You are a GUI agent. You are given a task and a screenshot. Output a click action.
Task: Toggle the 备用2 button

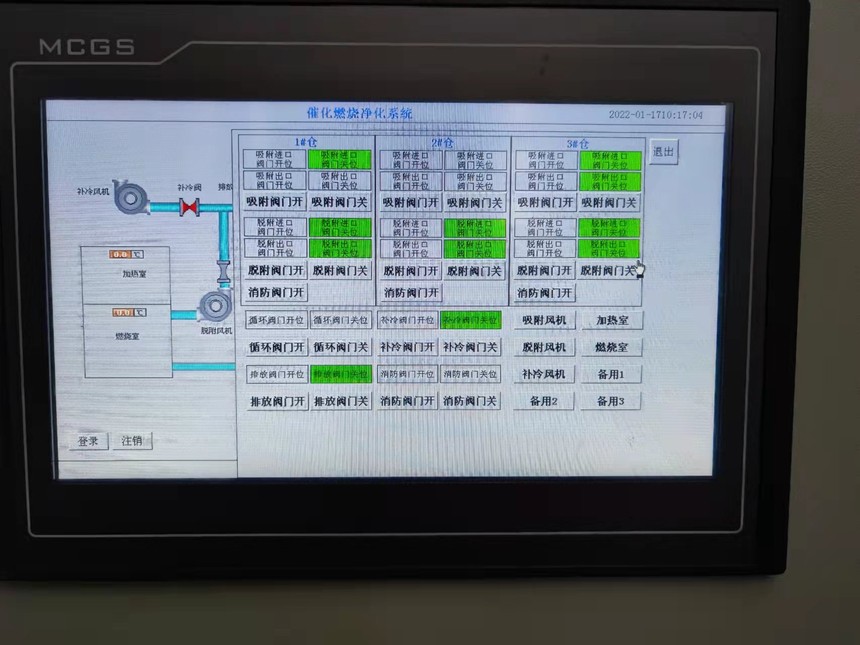click(x=544, y=401)
